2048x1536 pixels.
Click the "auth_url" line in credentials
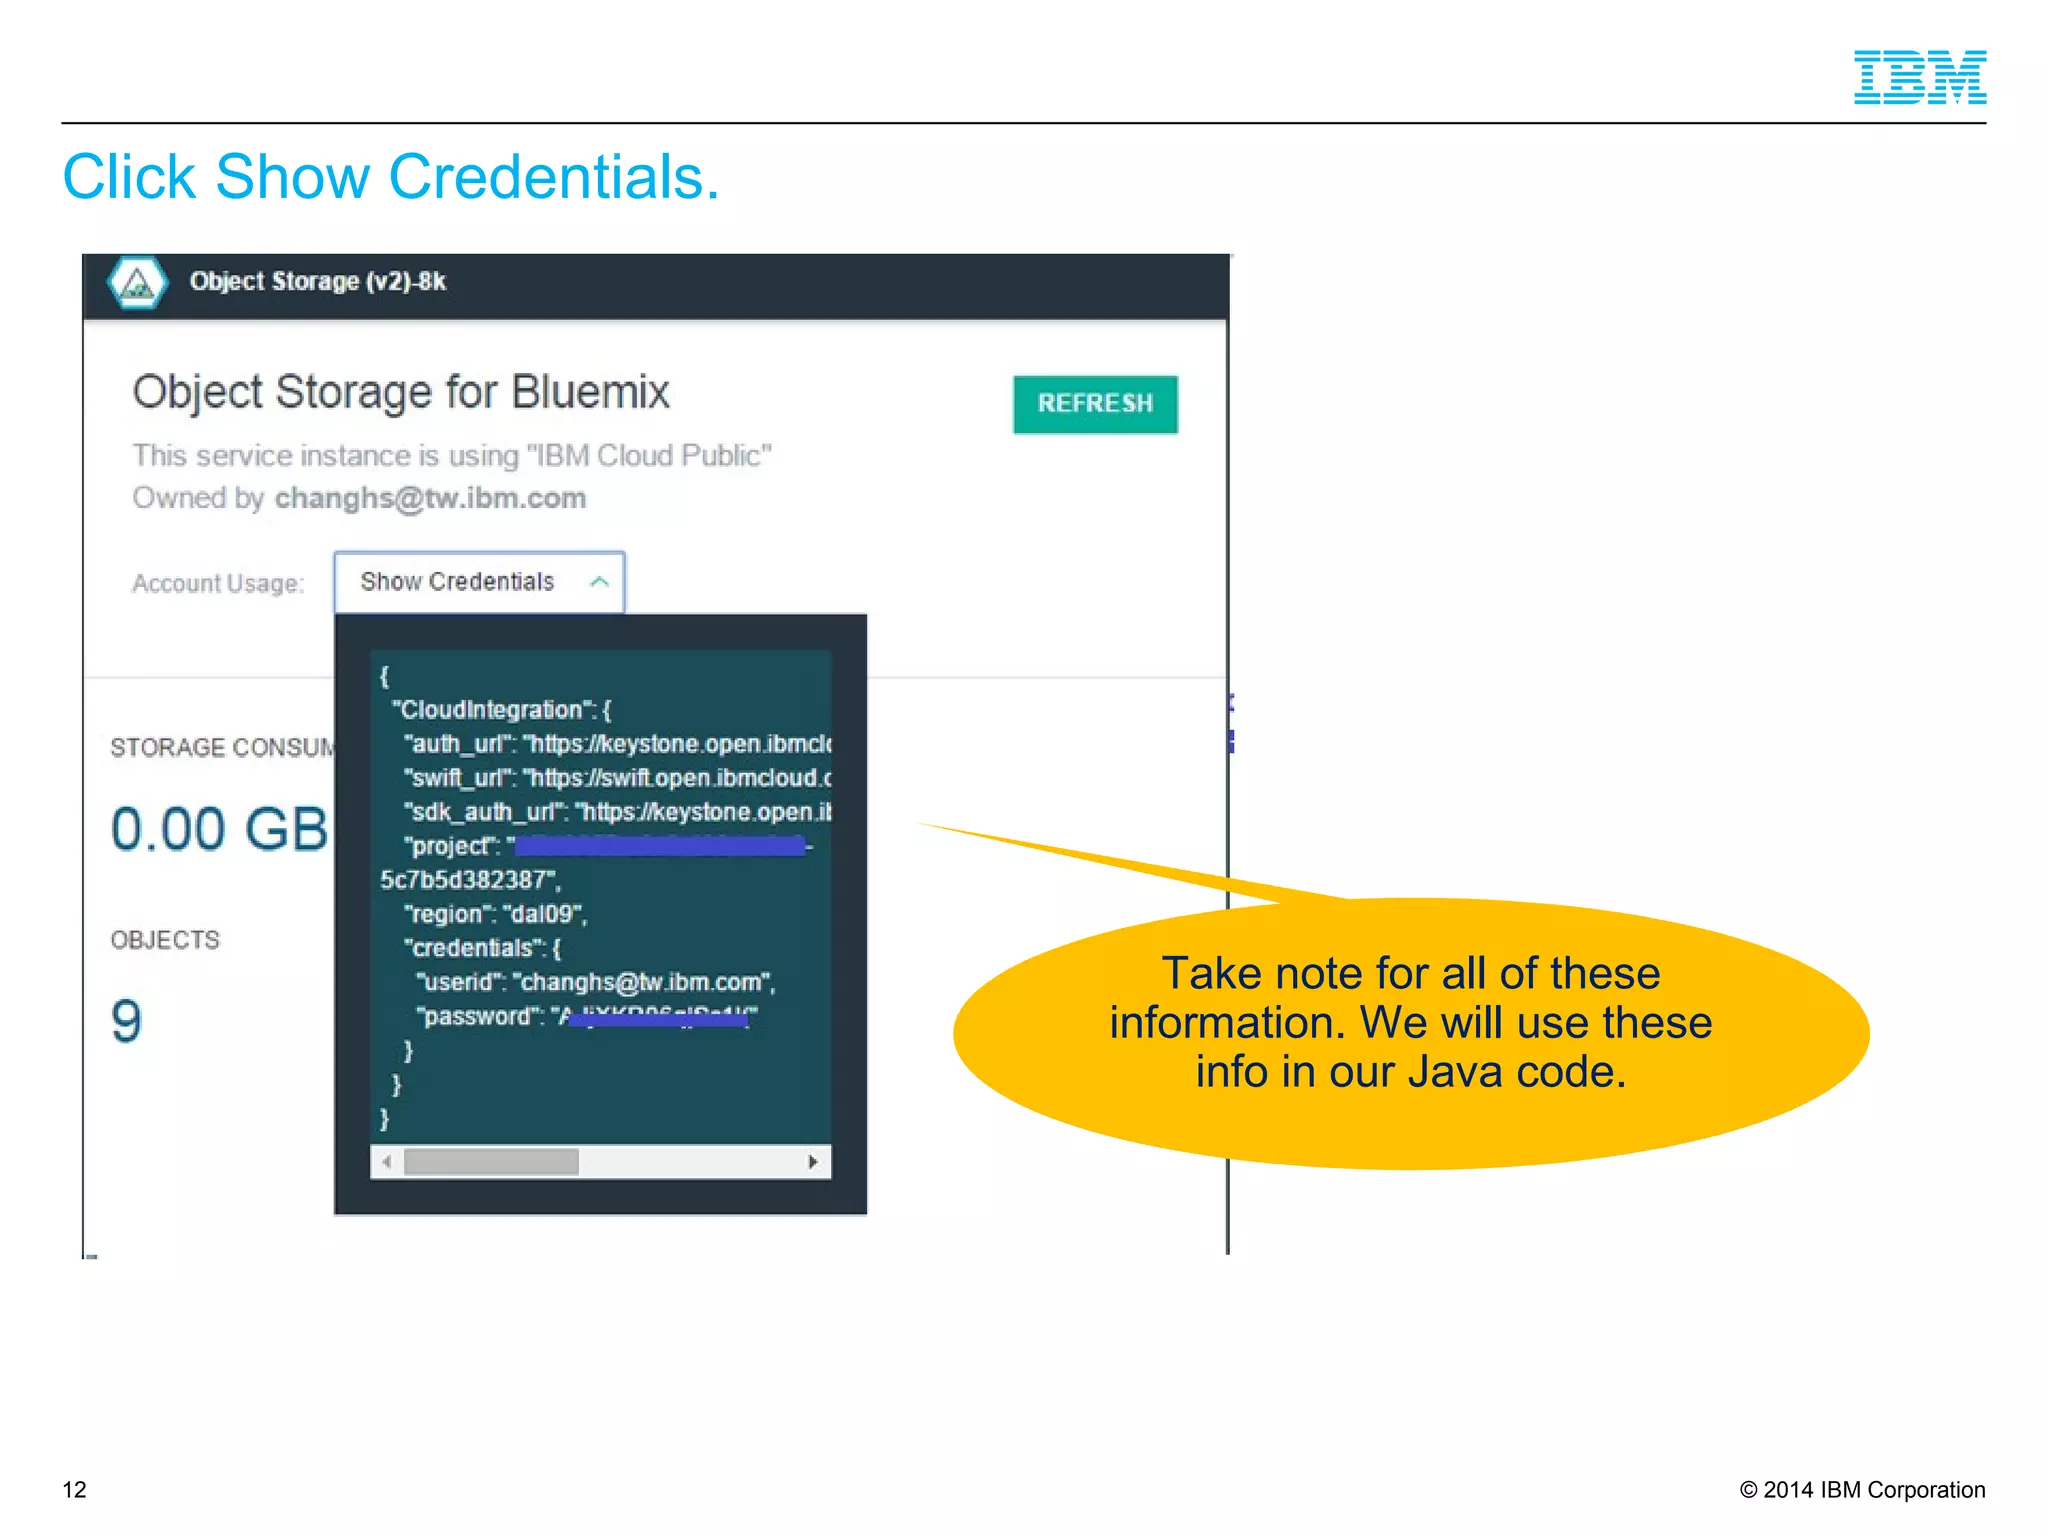click(617, 744)
